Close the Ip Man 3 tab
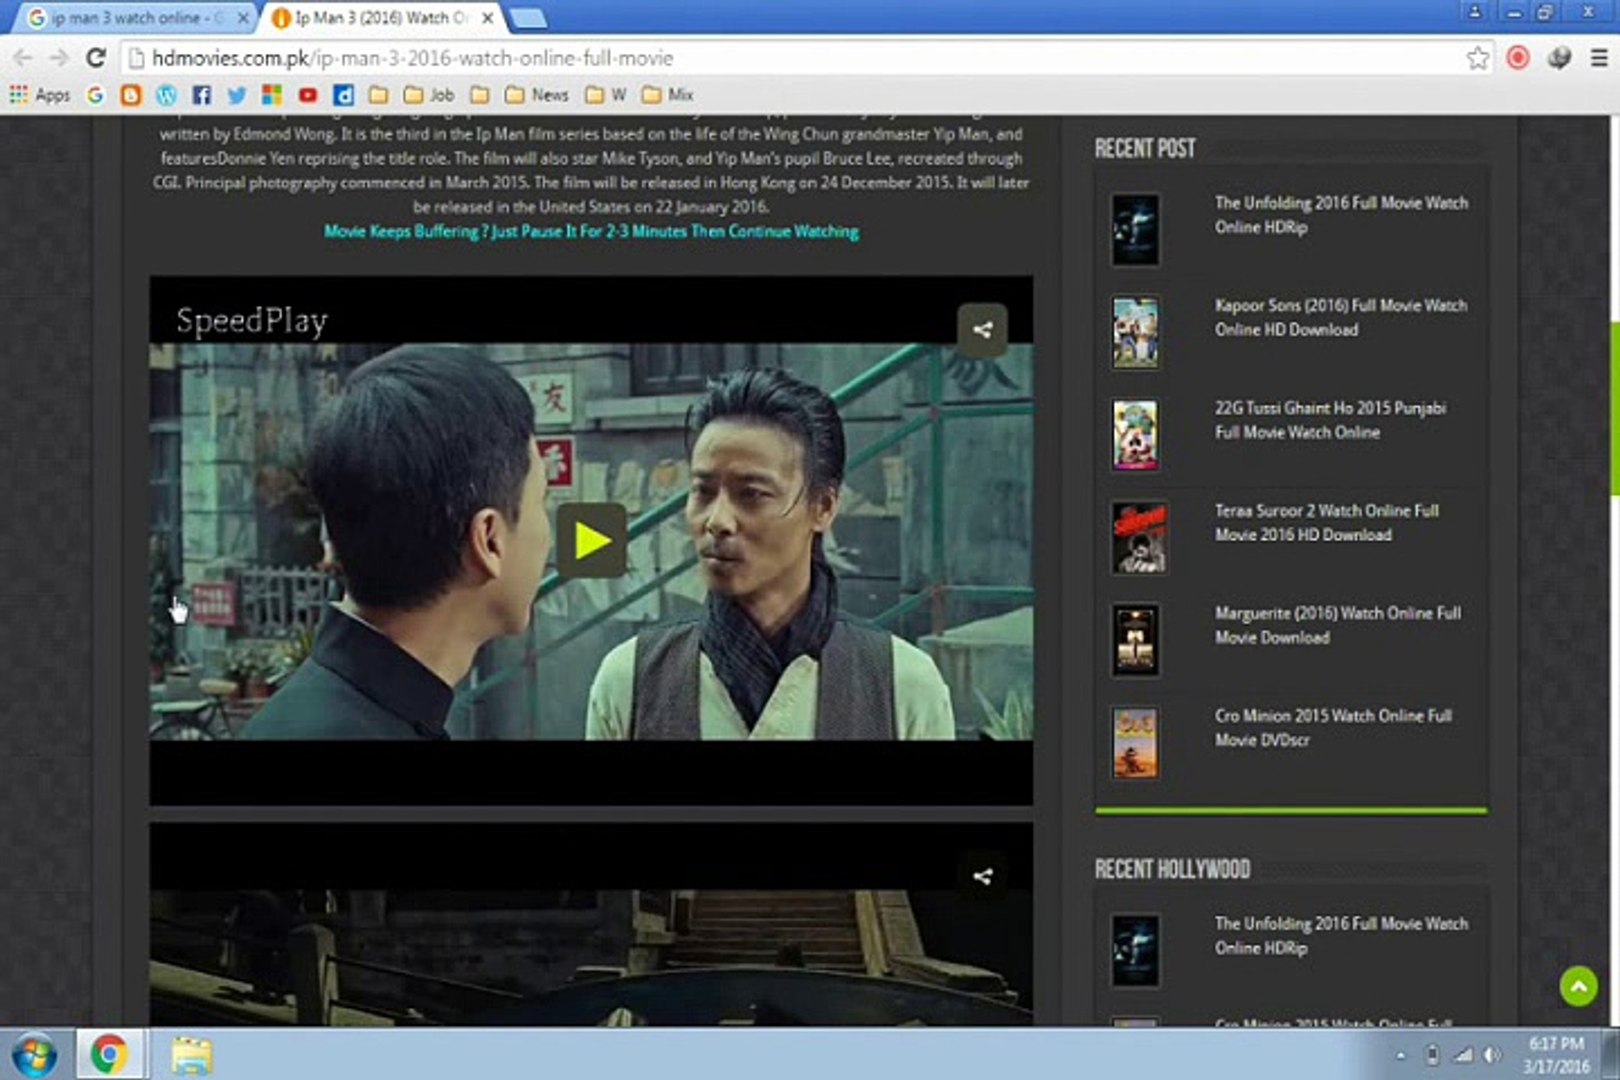Viewport: 1620px width, 1080px height. (488, 18)
